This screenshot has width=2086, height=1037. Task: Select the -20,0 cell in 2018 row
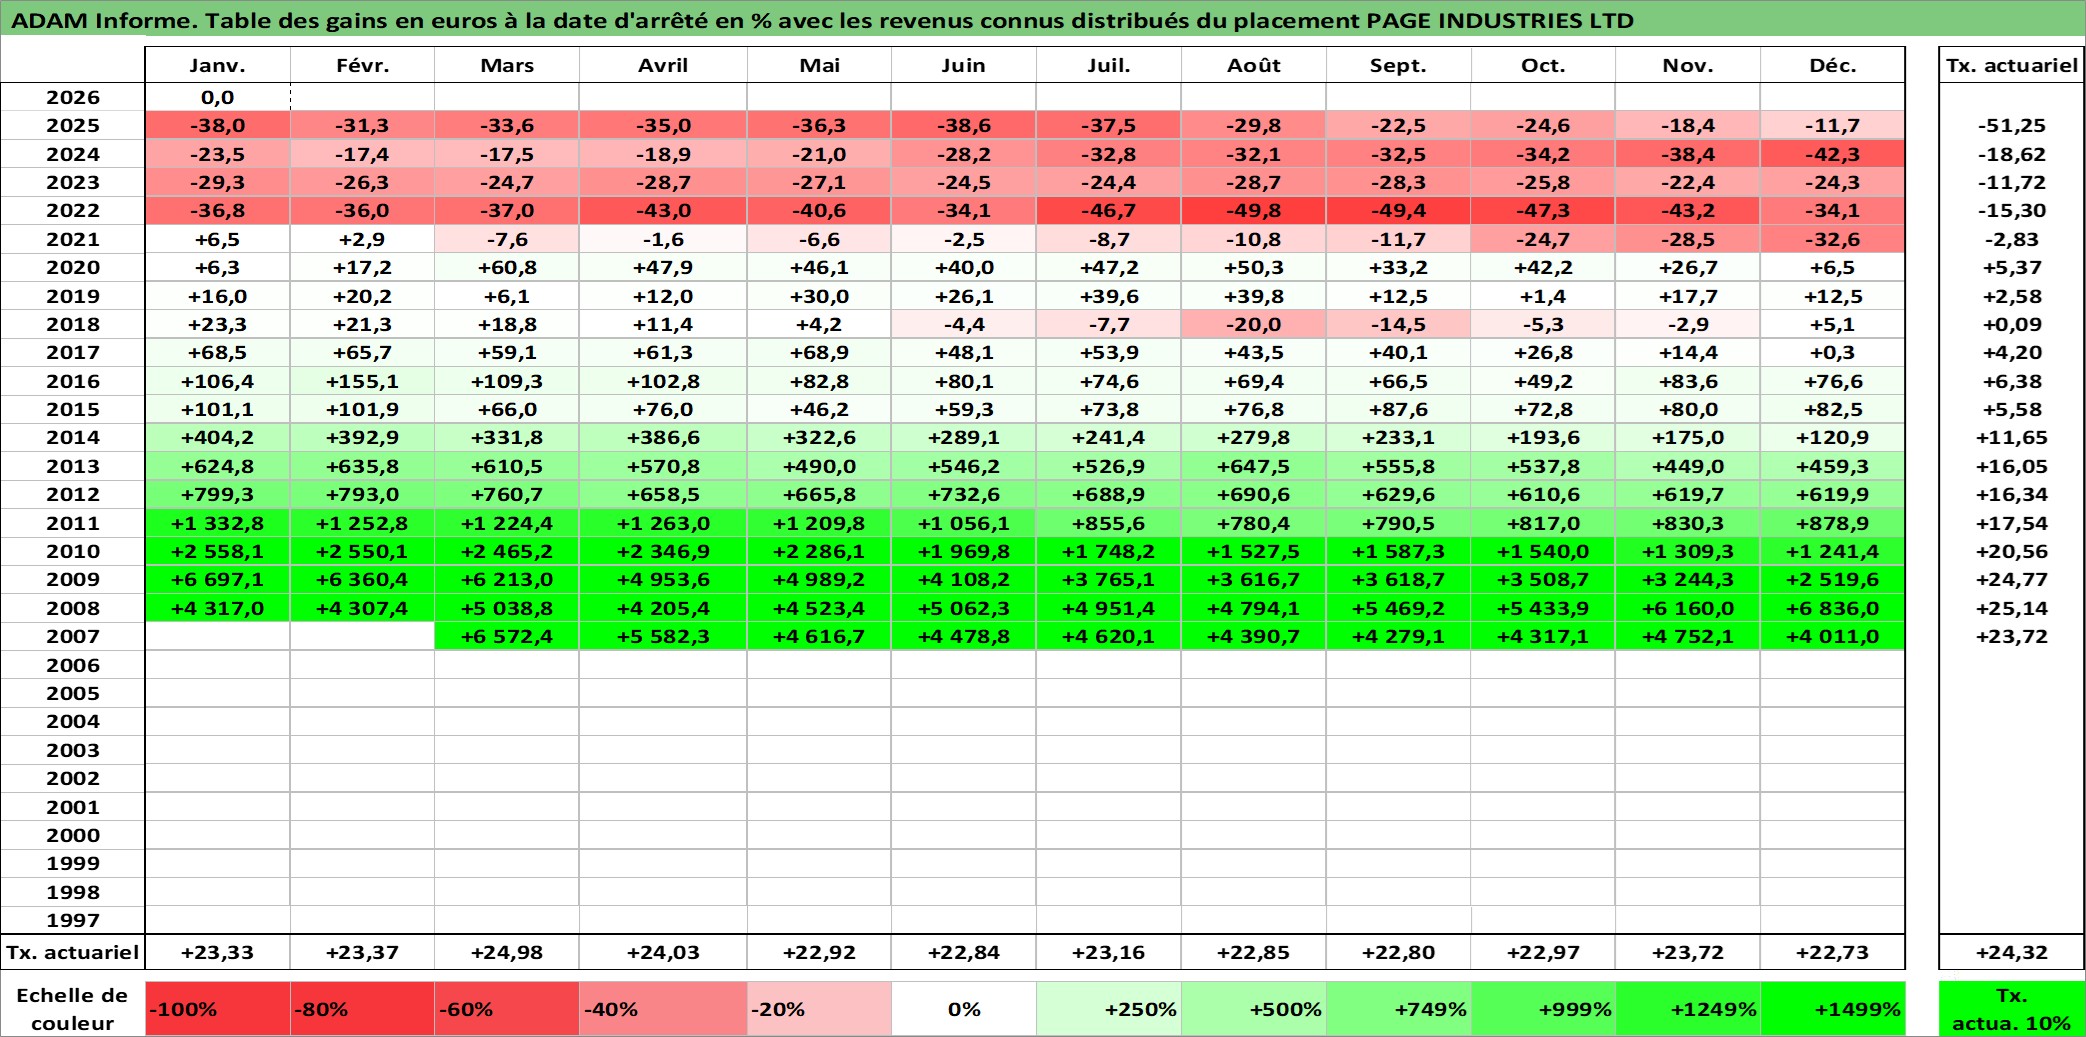1254,324
